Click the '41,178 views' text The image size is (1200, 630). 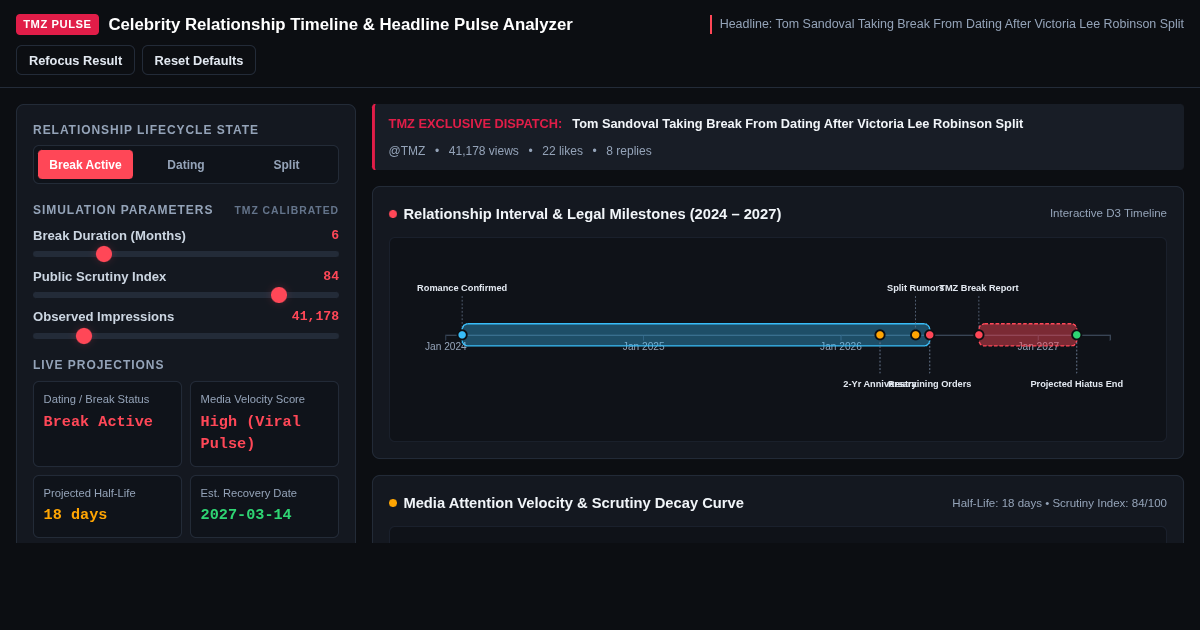[484, 151]
